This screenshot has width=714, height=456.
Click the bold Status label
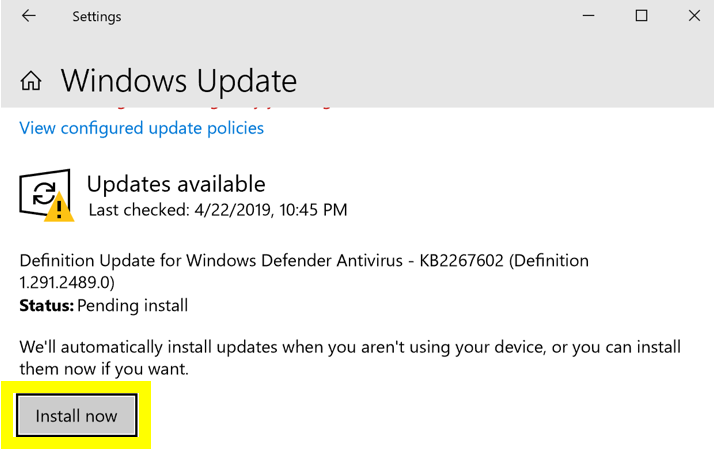pos(46,305)
